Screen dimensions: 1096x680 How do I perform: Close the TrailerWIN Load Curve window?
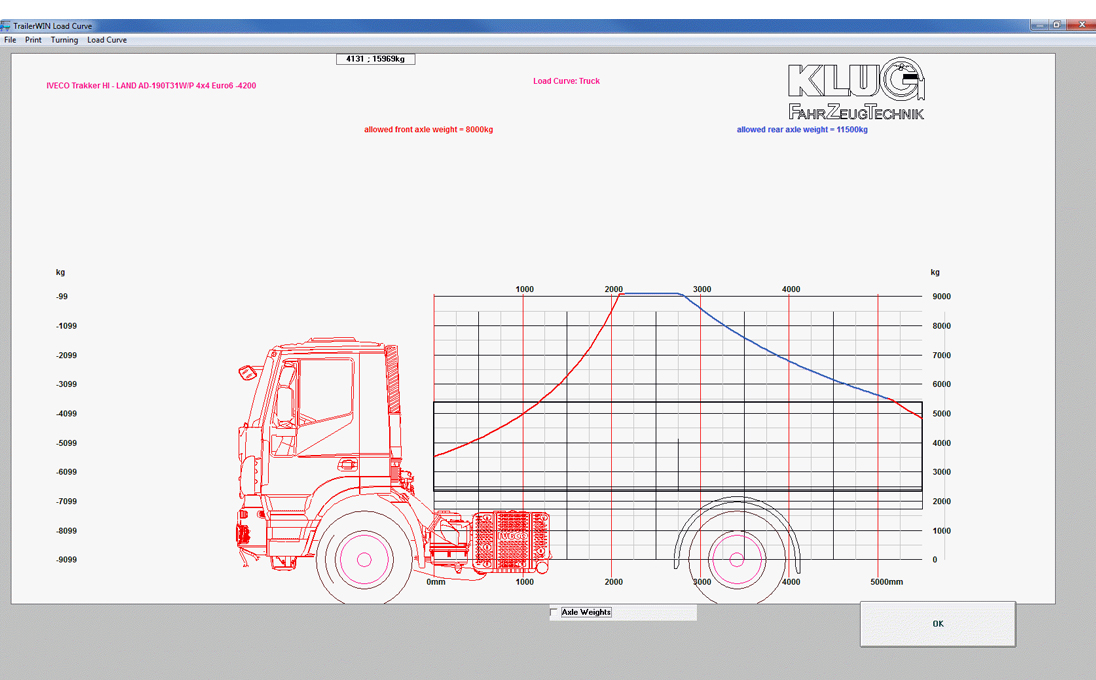pyautogui.click(x=1081, y=24)
